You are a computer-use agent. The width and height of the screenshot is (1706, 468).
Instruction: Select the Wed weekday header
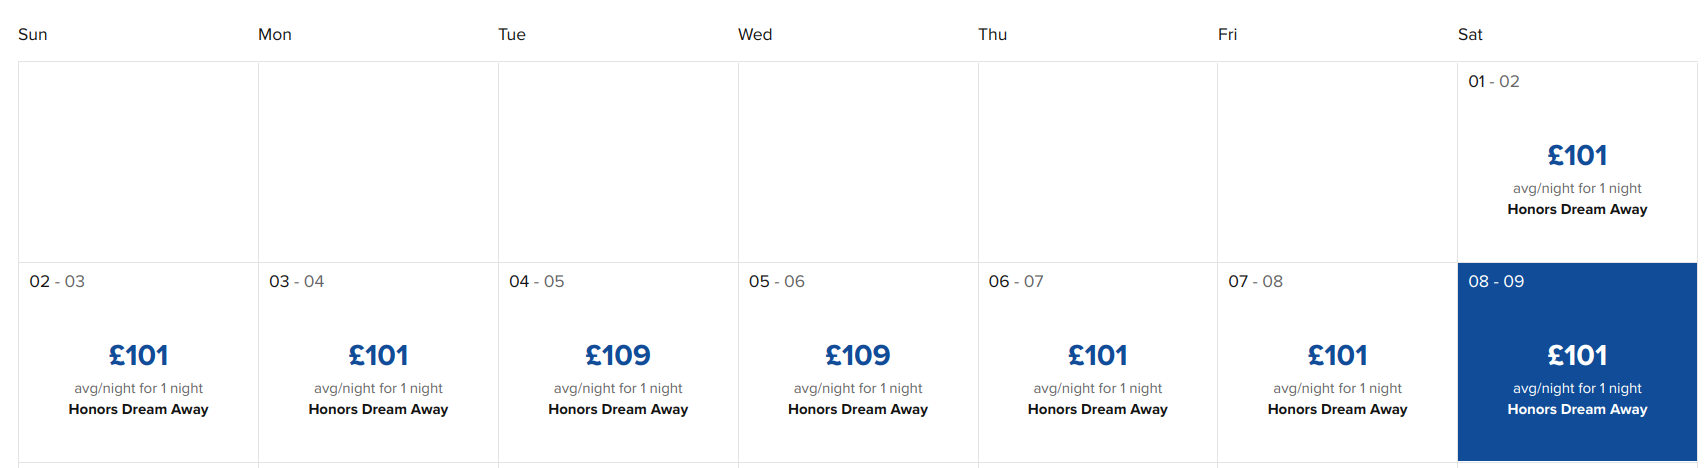point(755,35)
